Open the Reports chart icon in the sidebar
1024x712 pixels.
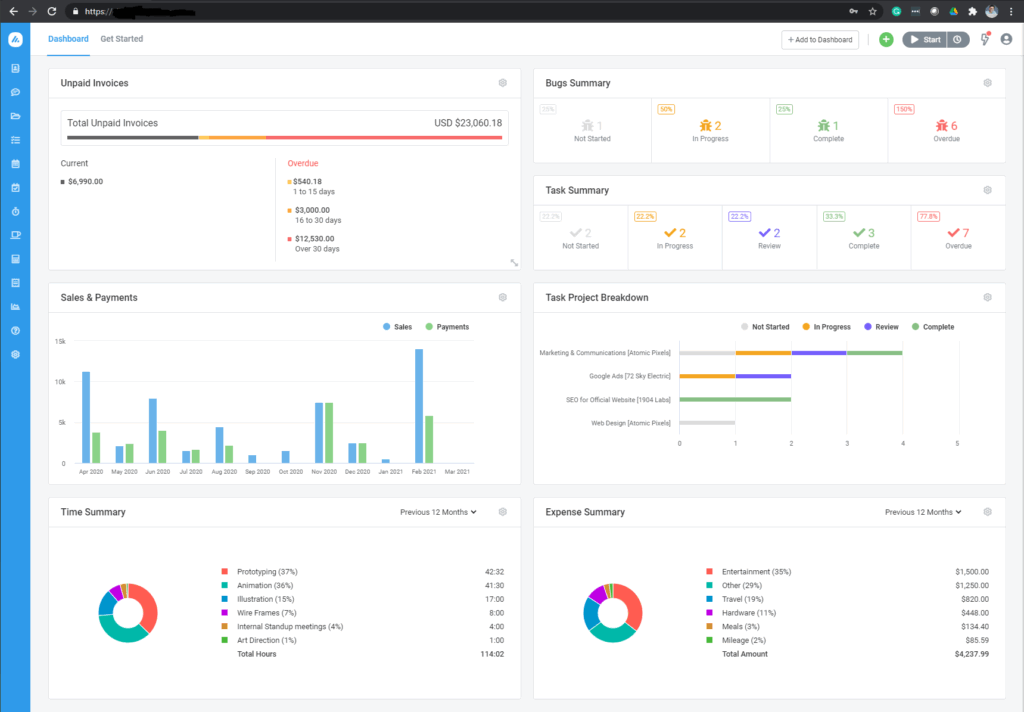coord(15,306)
